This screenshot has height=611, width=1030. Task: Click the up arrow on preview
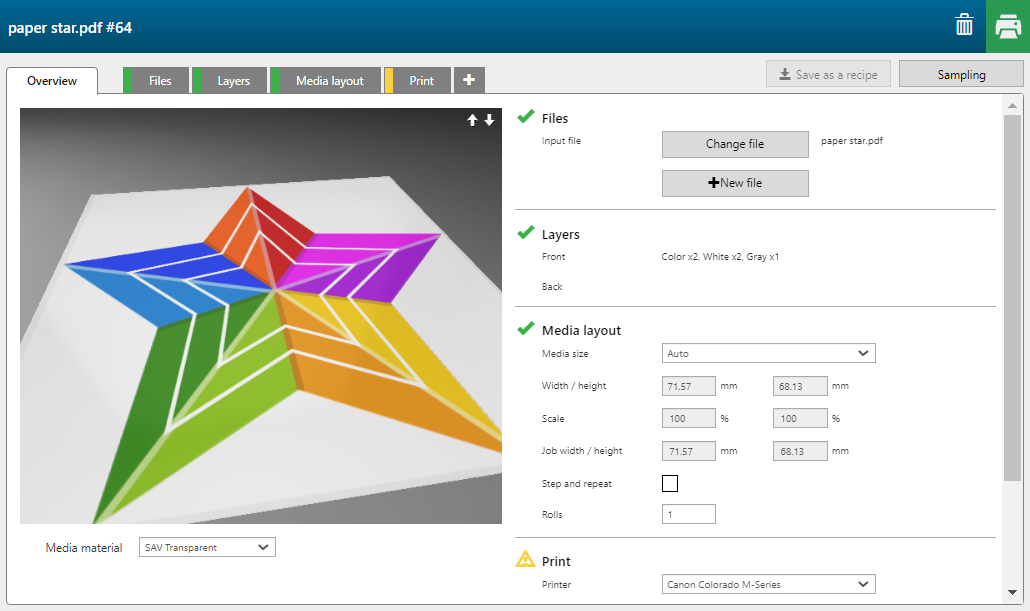[473, 120]
